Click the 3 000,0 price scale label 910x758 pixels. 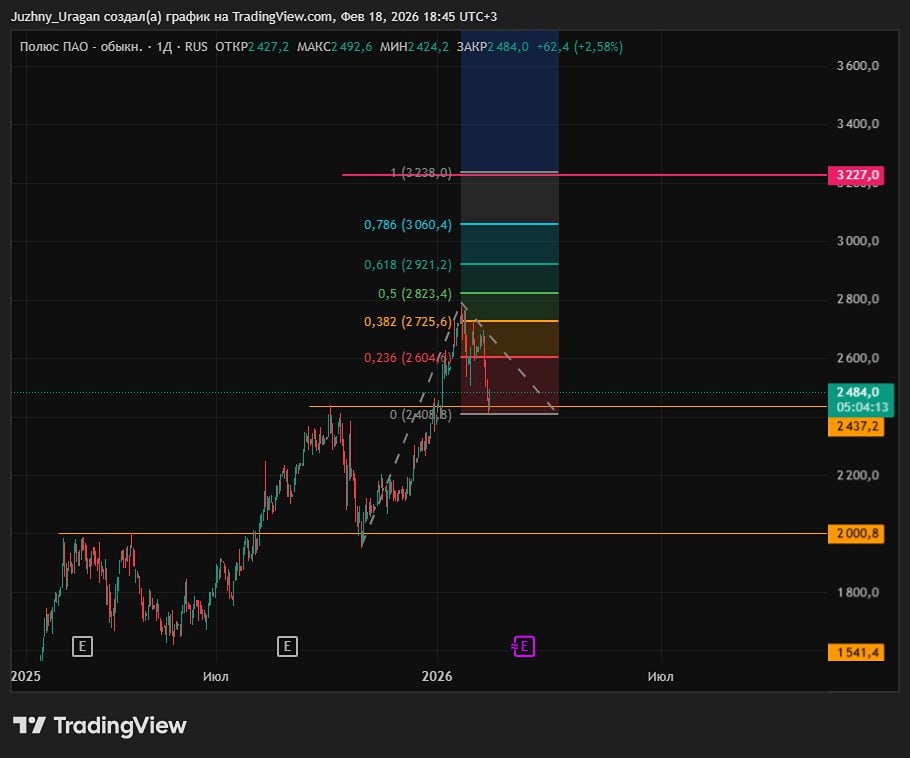click(x=858, y=241)
